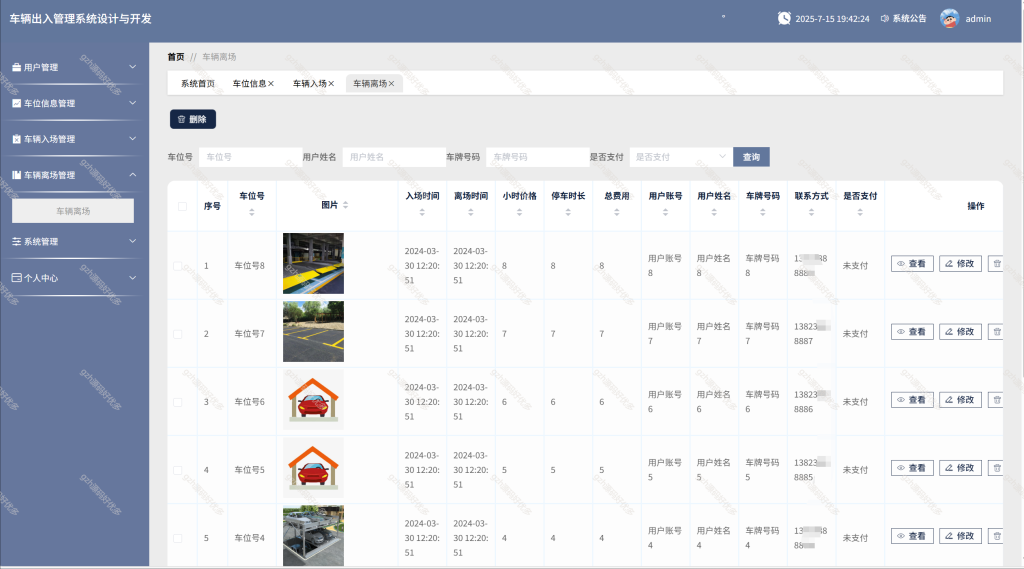Sort by 入场时间 column arrows
Viewport: 1024px width, 569px height.
pos(422,212)
